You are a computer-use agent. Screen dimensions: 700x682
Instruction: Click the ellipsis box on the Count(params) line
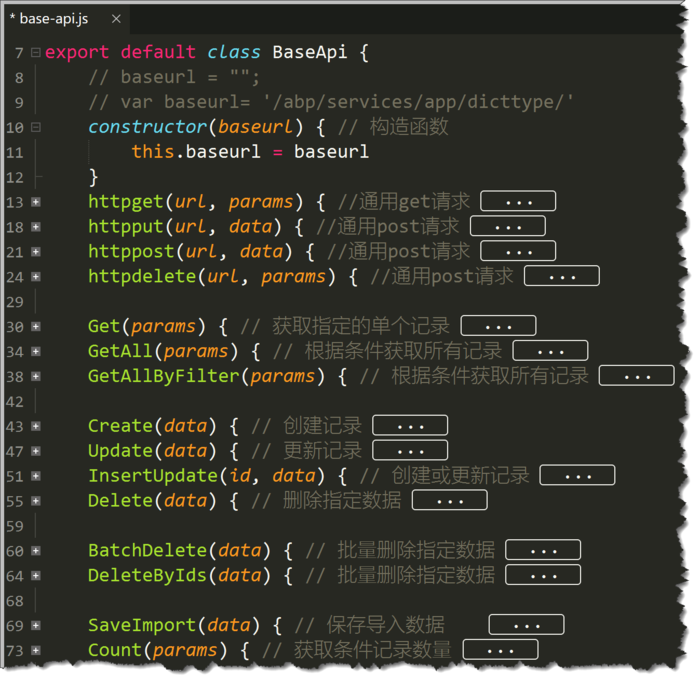click(x=501, y=650)
